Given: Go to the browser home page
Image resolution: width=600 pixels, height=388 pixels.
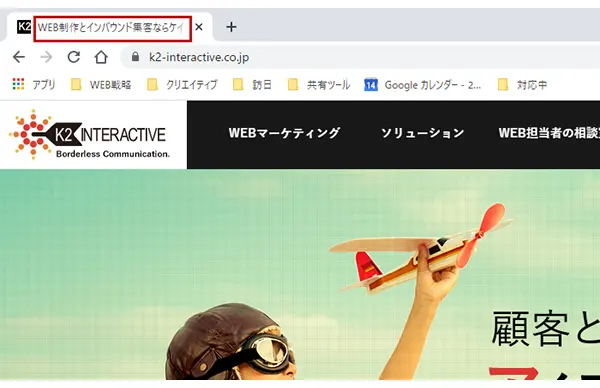Looking at the screenshot, I should coord(101,57).
